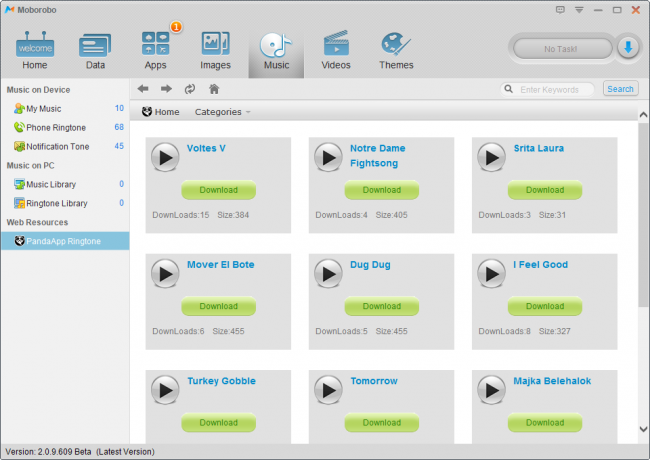Open the Themes section
This screenshot has width=650, height=460.
point(396,51)
